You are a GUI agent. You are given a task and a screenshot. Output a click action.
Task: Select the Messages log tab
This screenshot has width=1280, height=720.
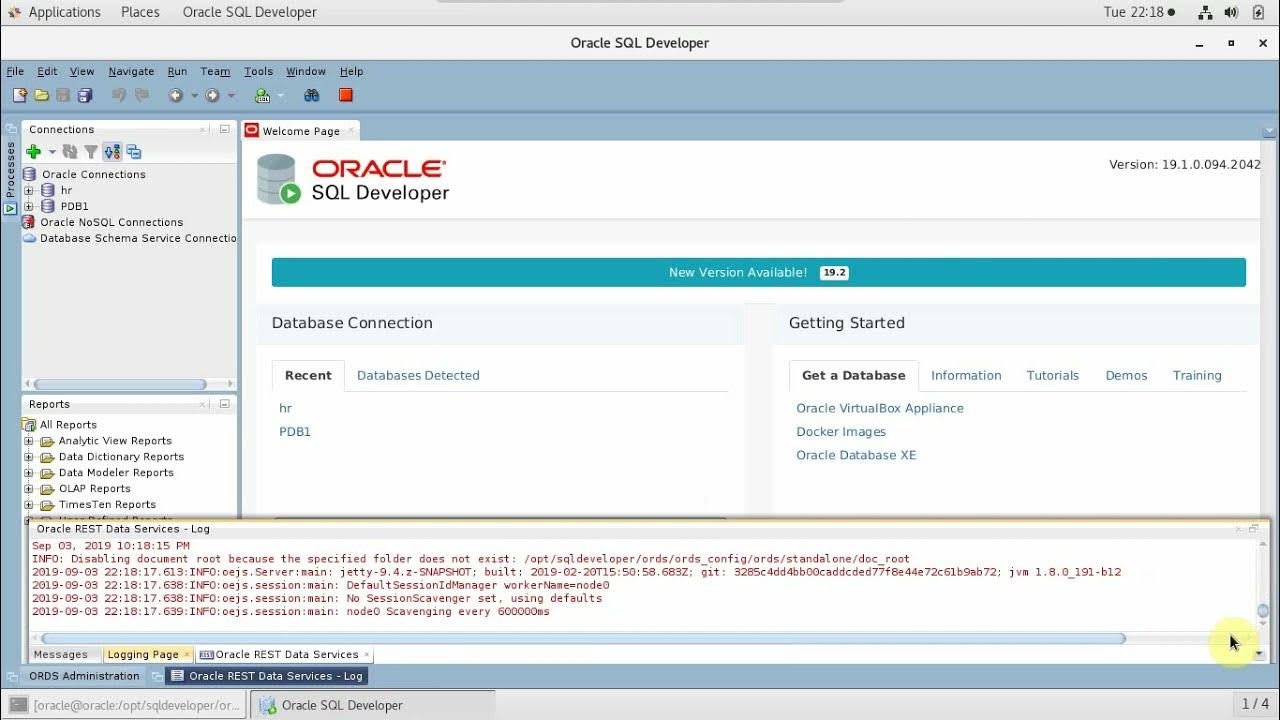click(61, 655)
